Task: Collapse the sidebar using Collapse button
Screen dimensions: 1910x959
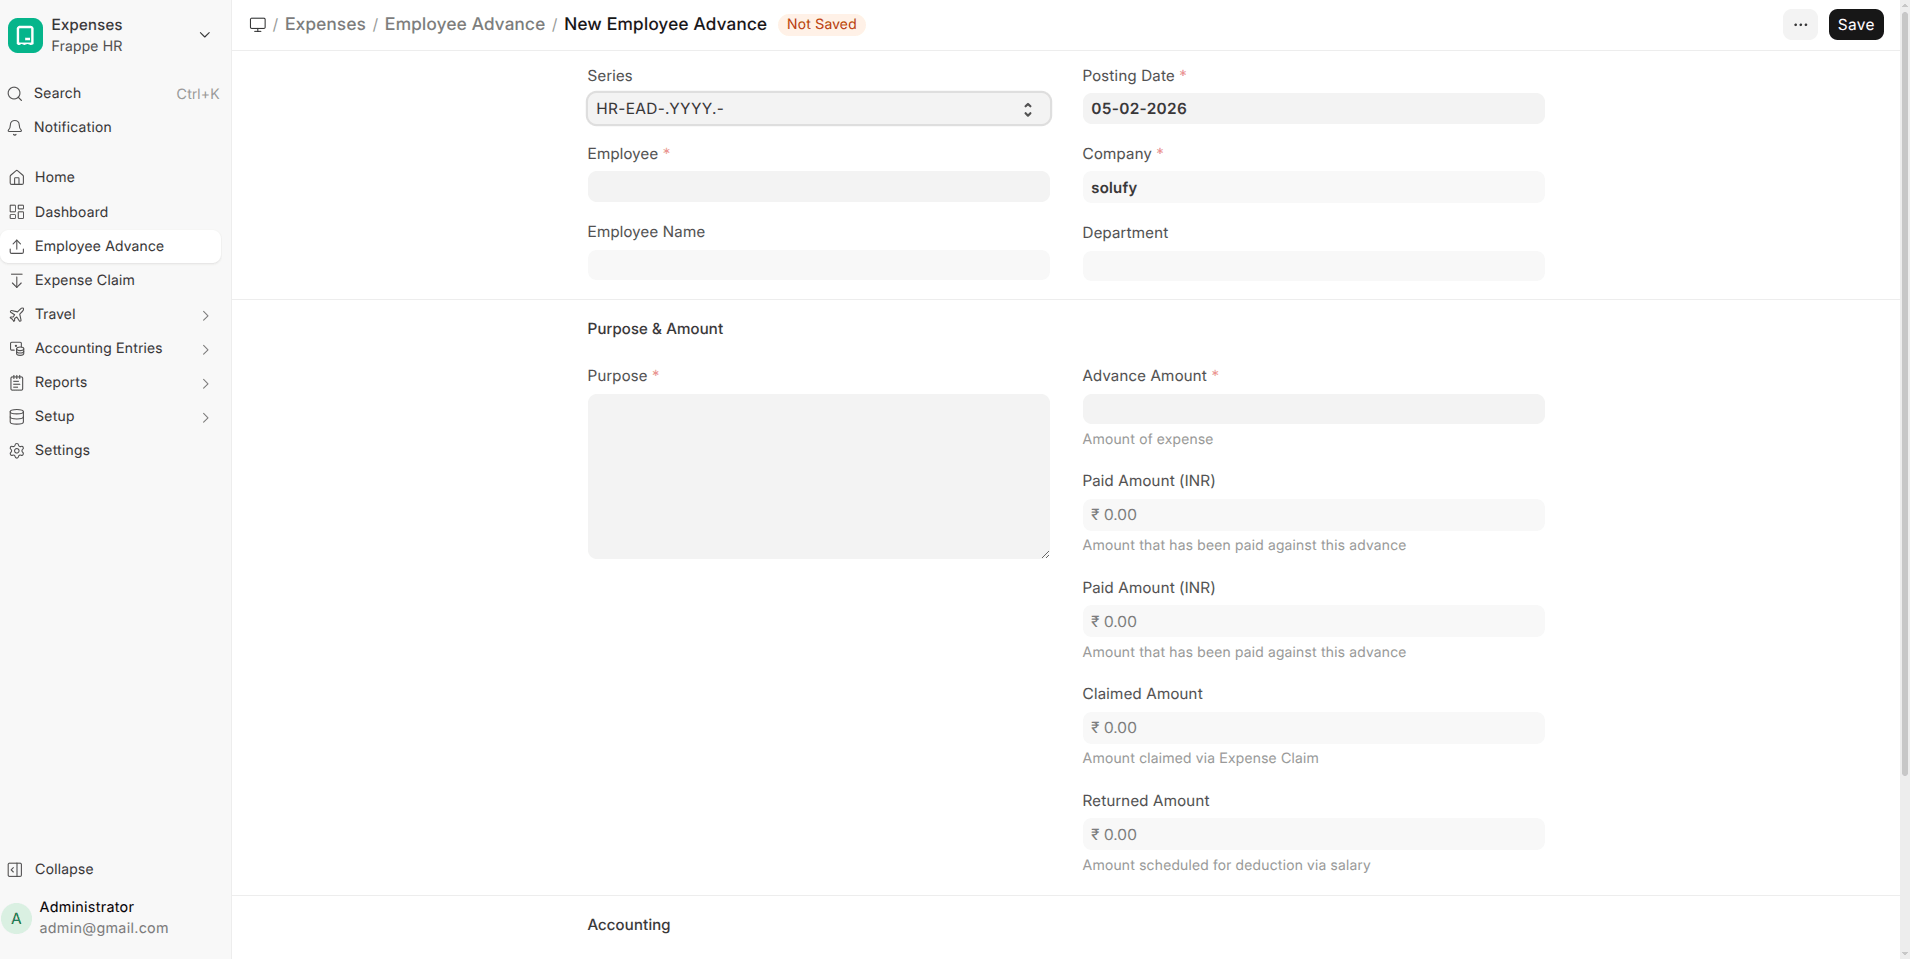Action: tap(63, 870)
